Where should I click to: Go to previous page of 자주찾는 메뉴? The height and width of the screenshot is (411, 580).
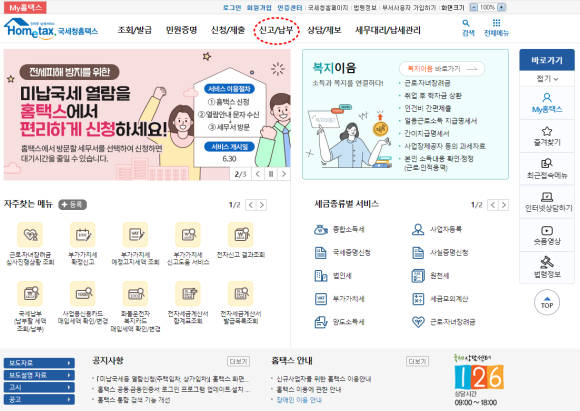pos(251,205)
